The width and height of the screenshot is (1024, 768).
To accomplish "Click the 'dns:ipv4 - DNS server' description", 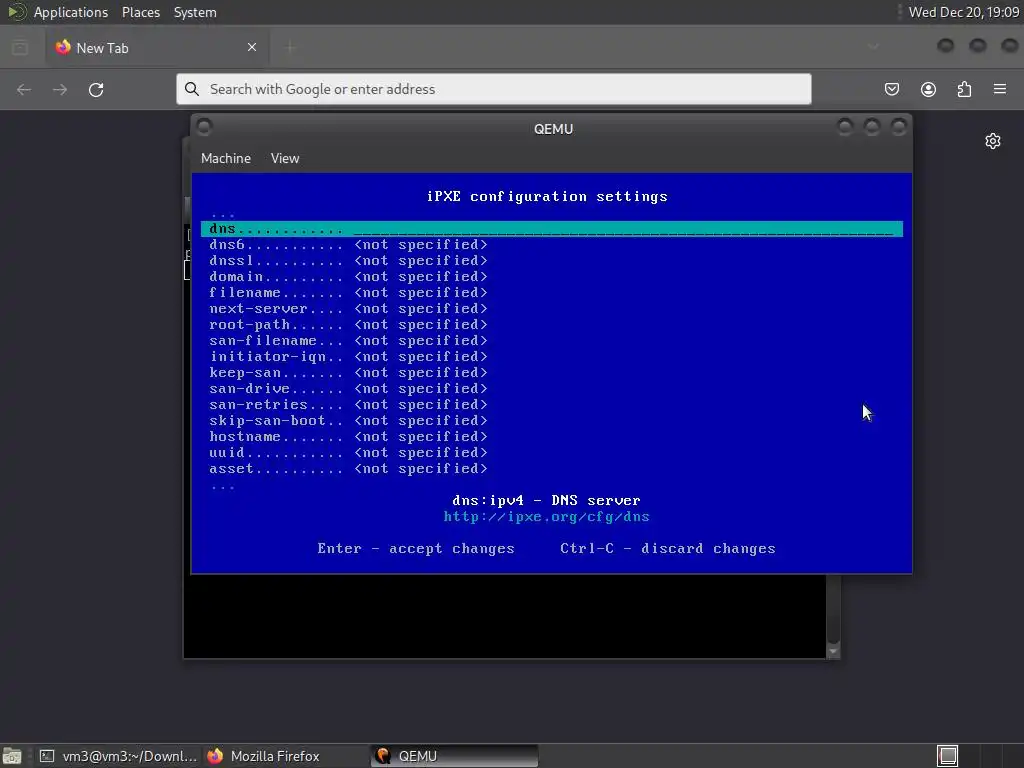I will 547,500.
